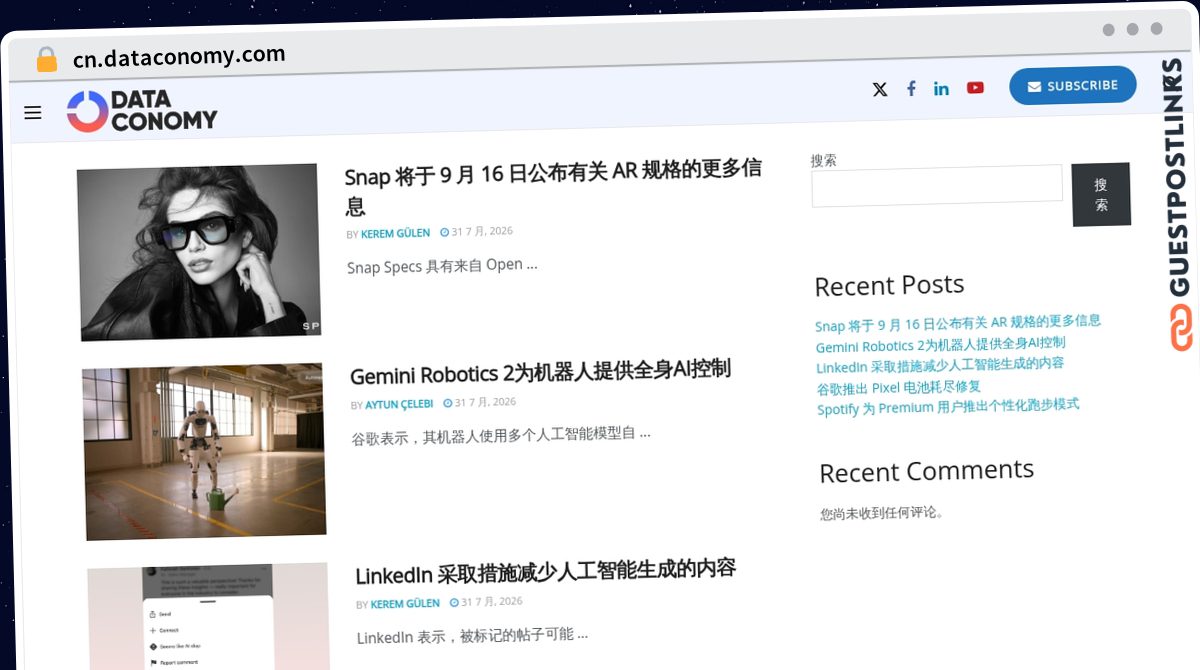Open the Recent Posts link Gemini Robotics 2
Screen dimensions: 1200x670
click(x=940, y=344)
